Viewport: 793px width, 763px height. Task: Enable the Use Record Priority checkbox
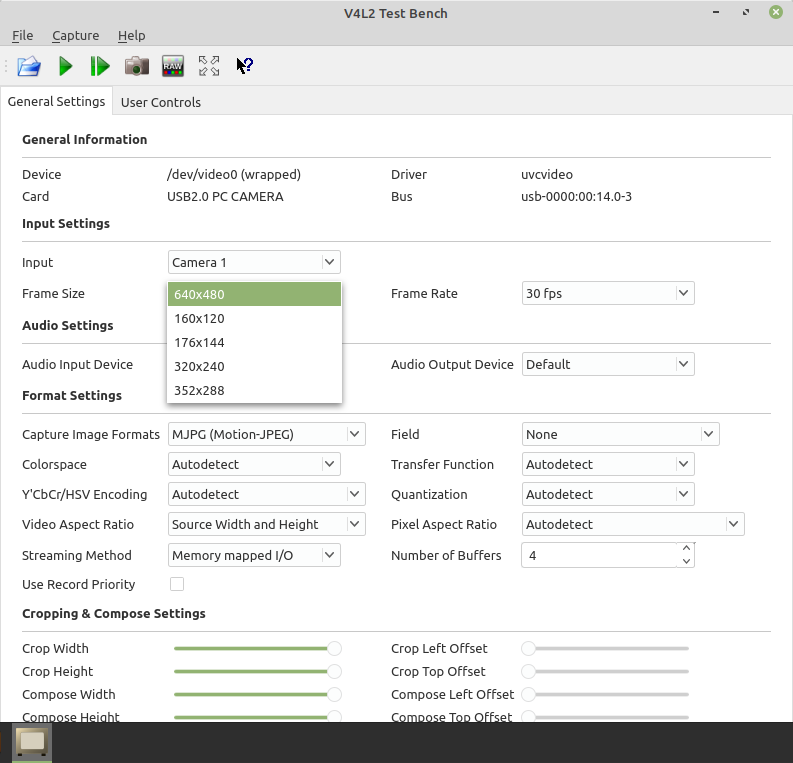[x=177, y=584]
